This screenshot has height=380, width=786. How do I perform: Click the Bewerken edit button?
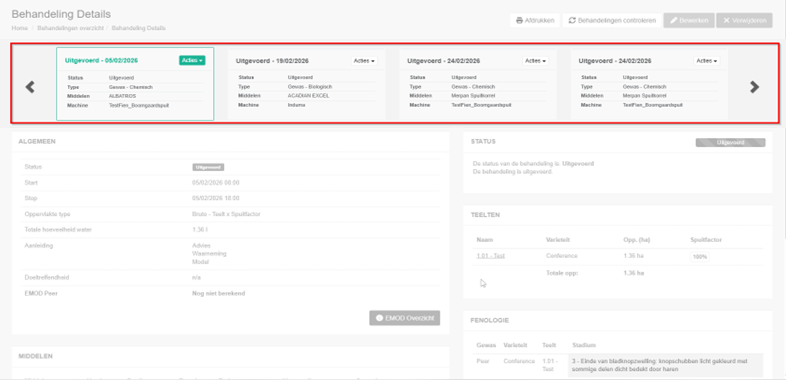click(x=689, y=21)
